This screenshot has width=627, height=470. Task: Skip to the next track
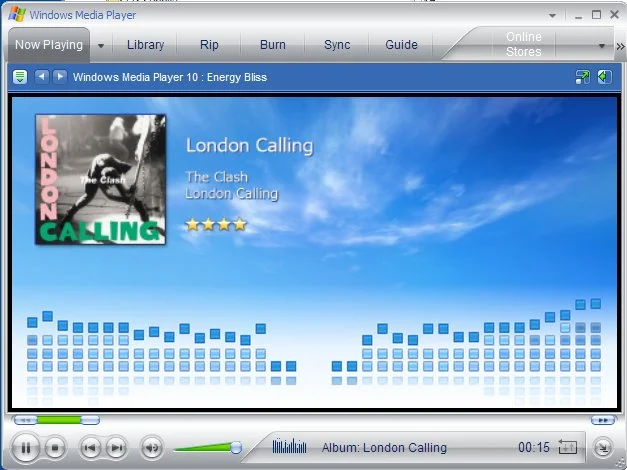click(116, 448)
